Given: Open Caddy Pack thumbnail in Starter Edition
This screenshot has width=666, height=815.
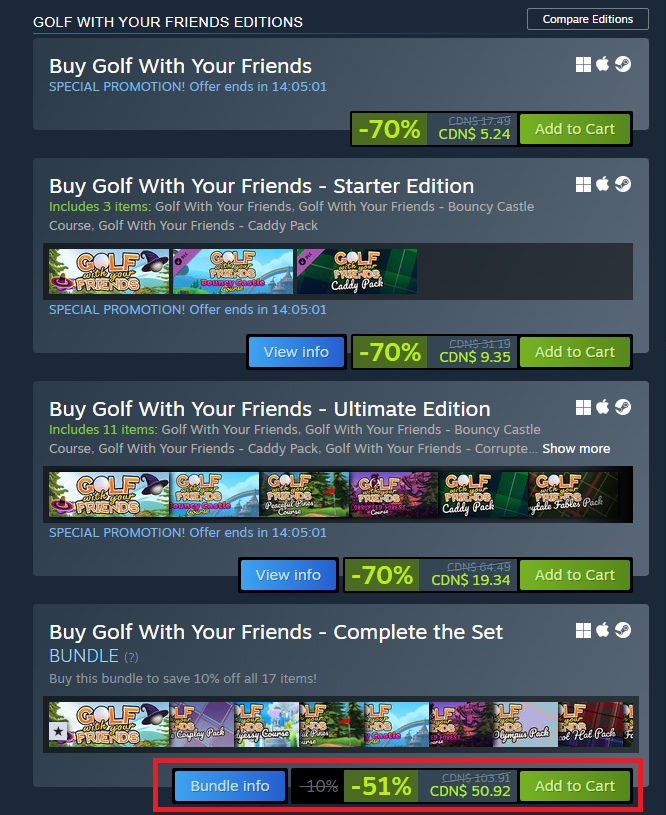Looking at the screenshot, I should coord(357,271).
